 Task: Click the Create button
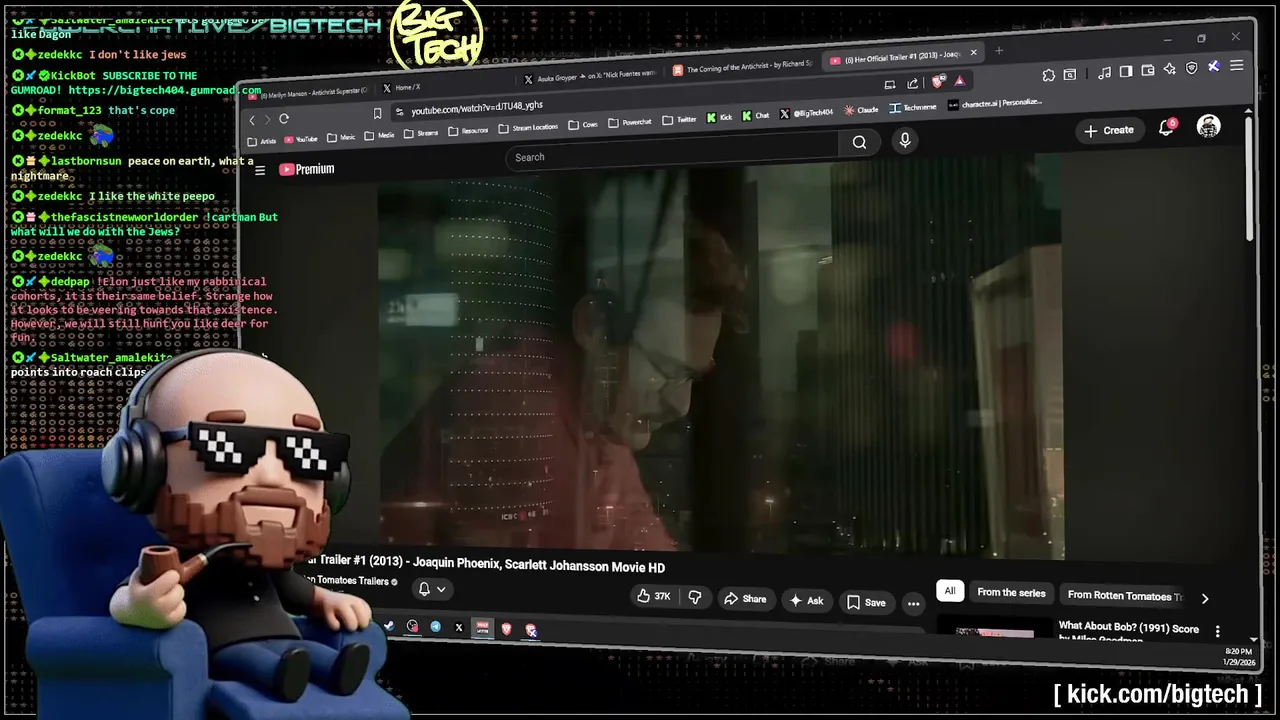pyautogui.click(x=1109, y=130)
